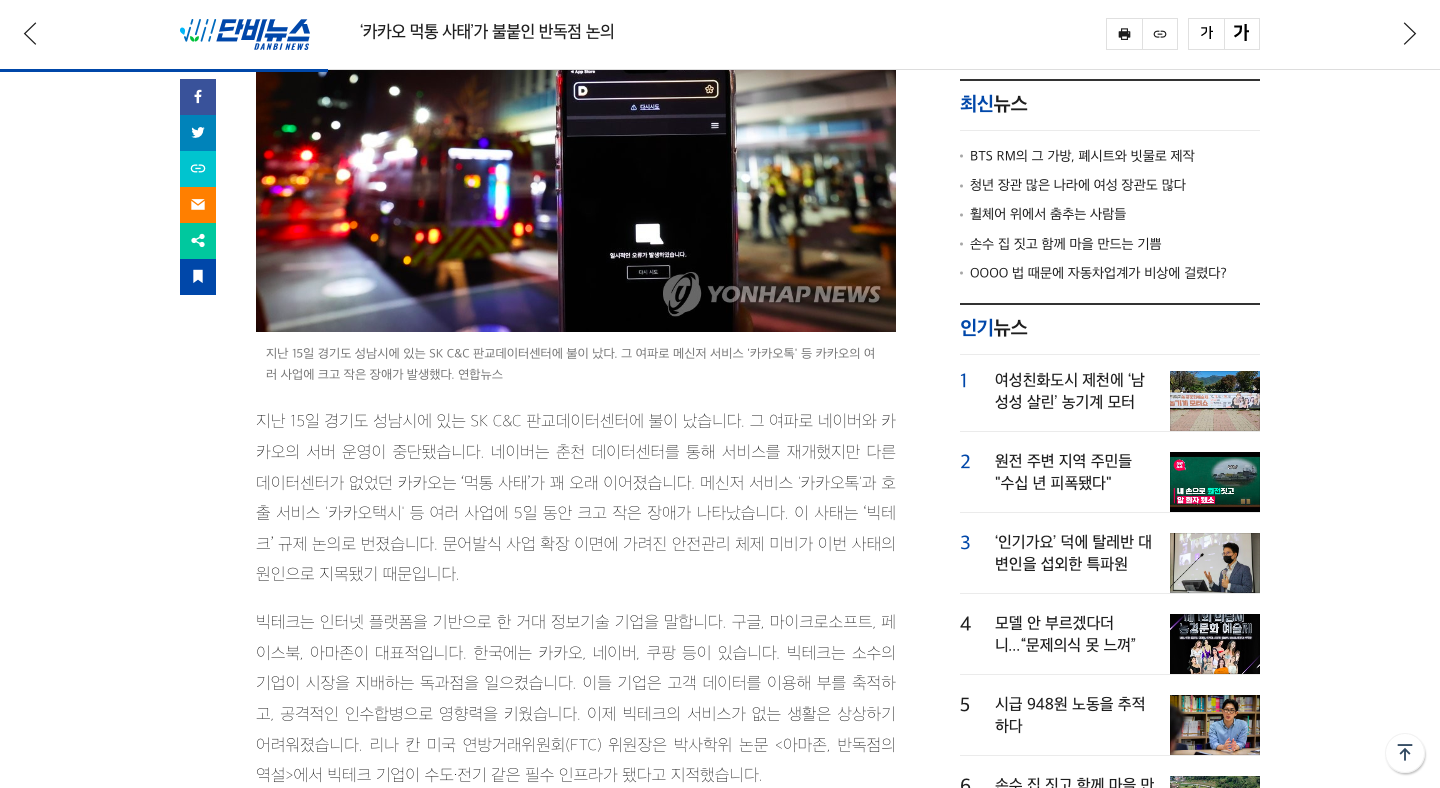Image resolution: width=1440 pixels, height=788 pixels.
Task: Open '손수 집 짓고 함께 마을' latest link
Action: point(1066,244)
